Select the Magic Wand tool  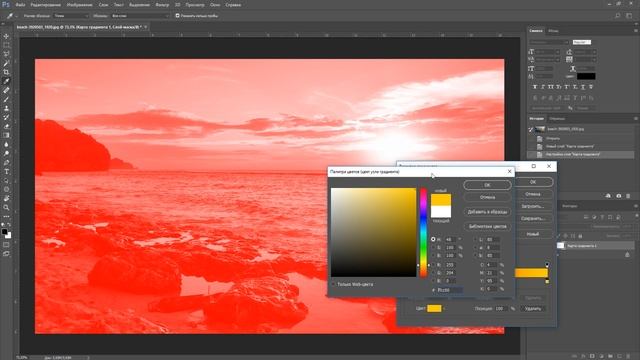coord(6,63)
